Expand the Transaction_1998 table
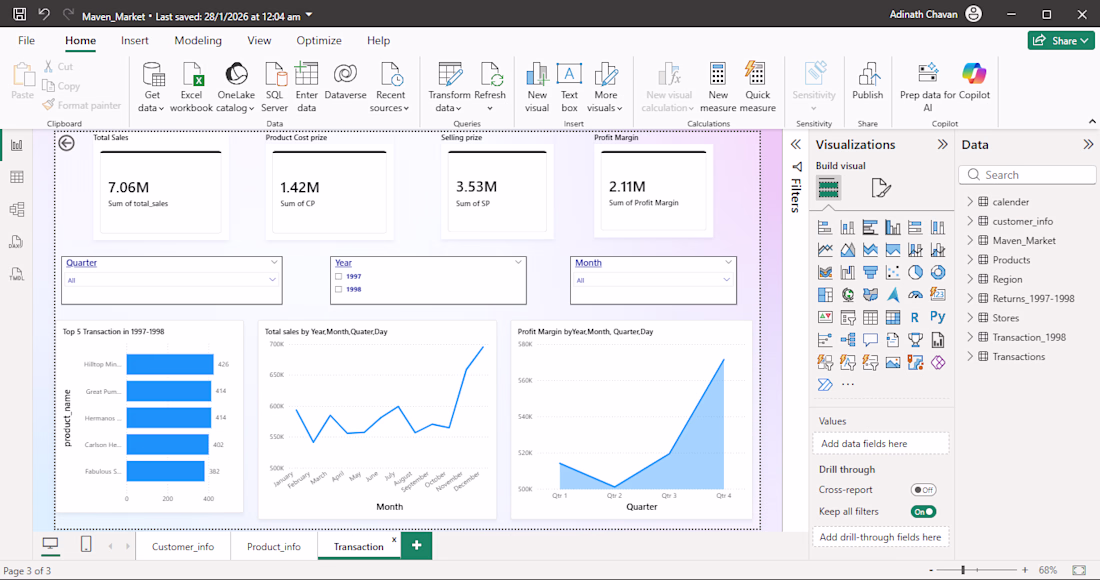 970,337
